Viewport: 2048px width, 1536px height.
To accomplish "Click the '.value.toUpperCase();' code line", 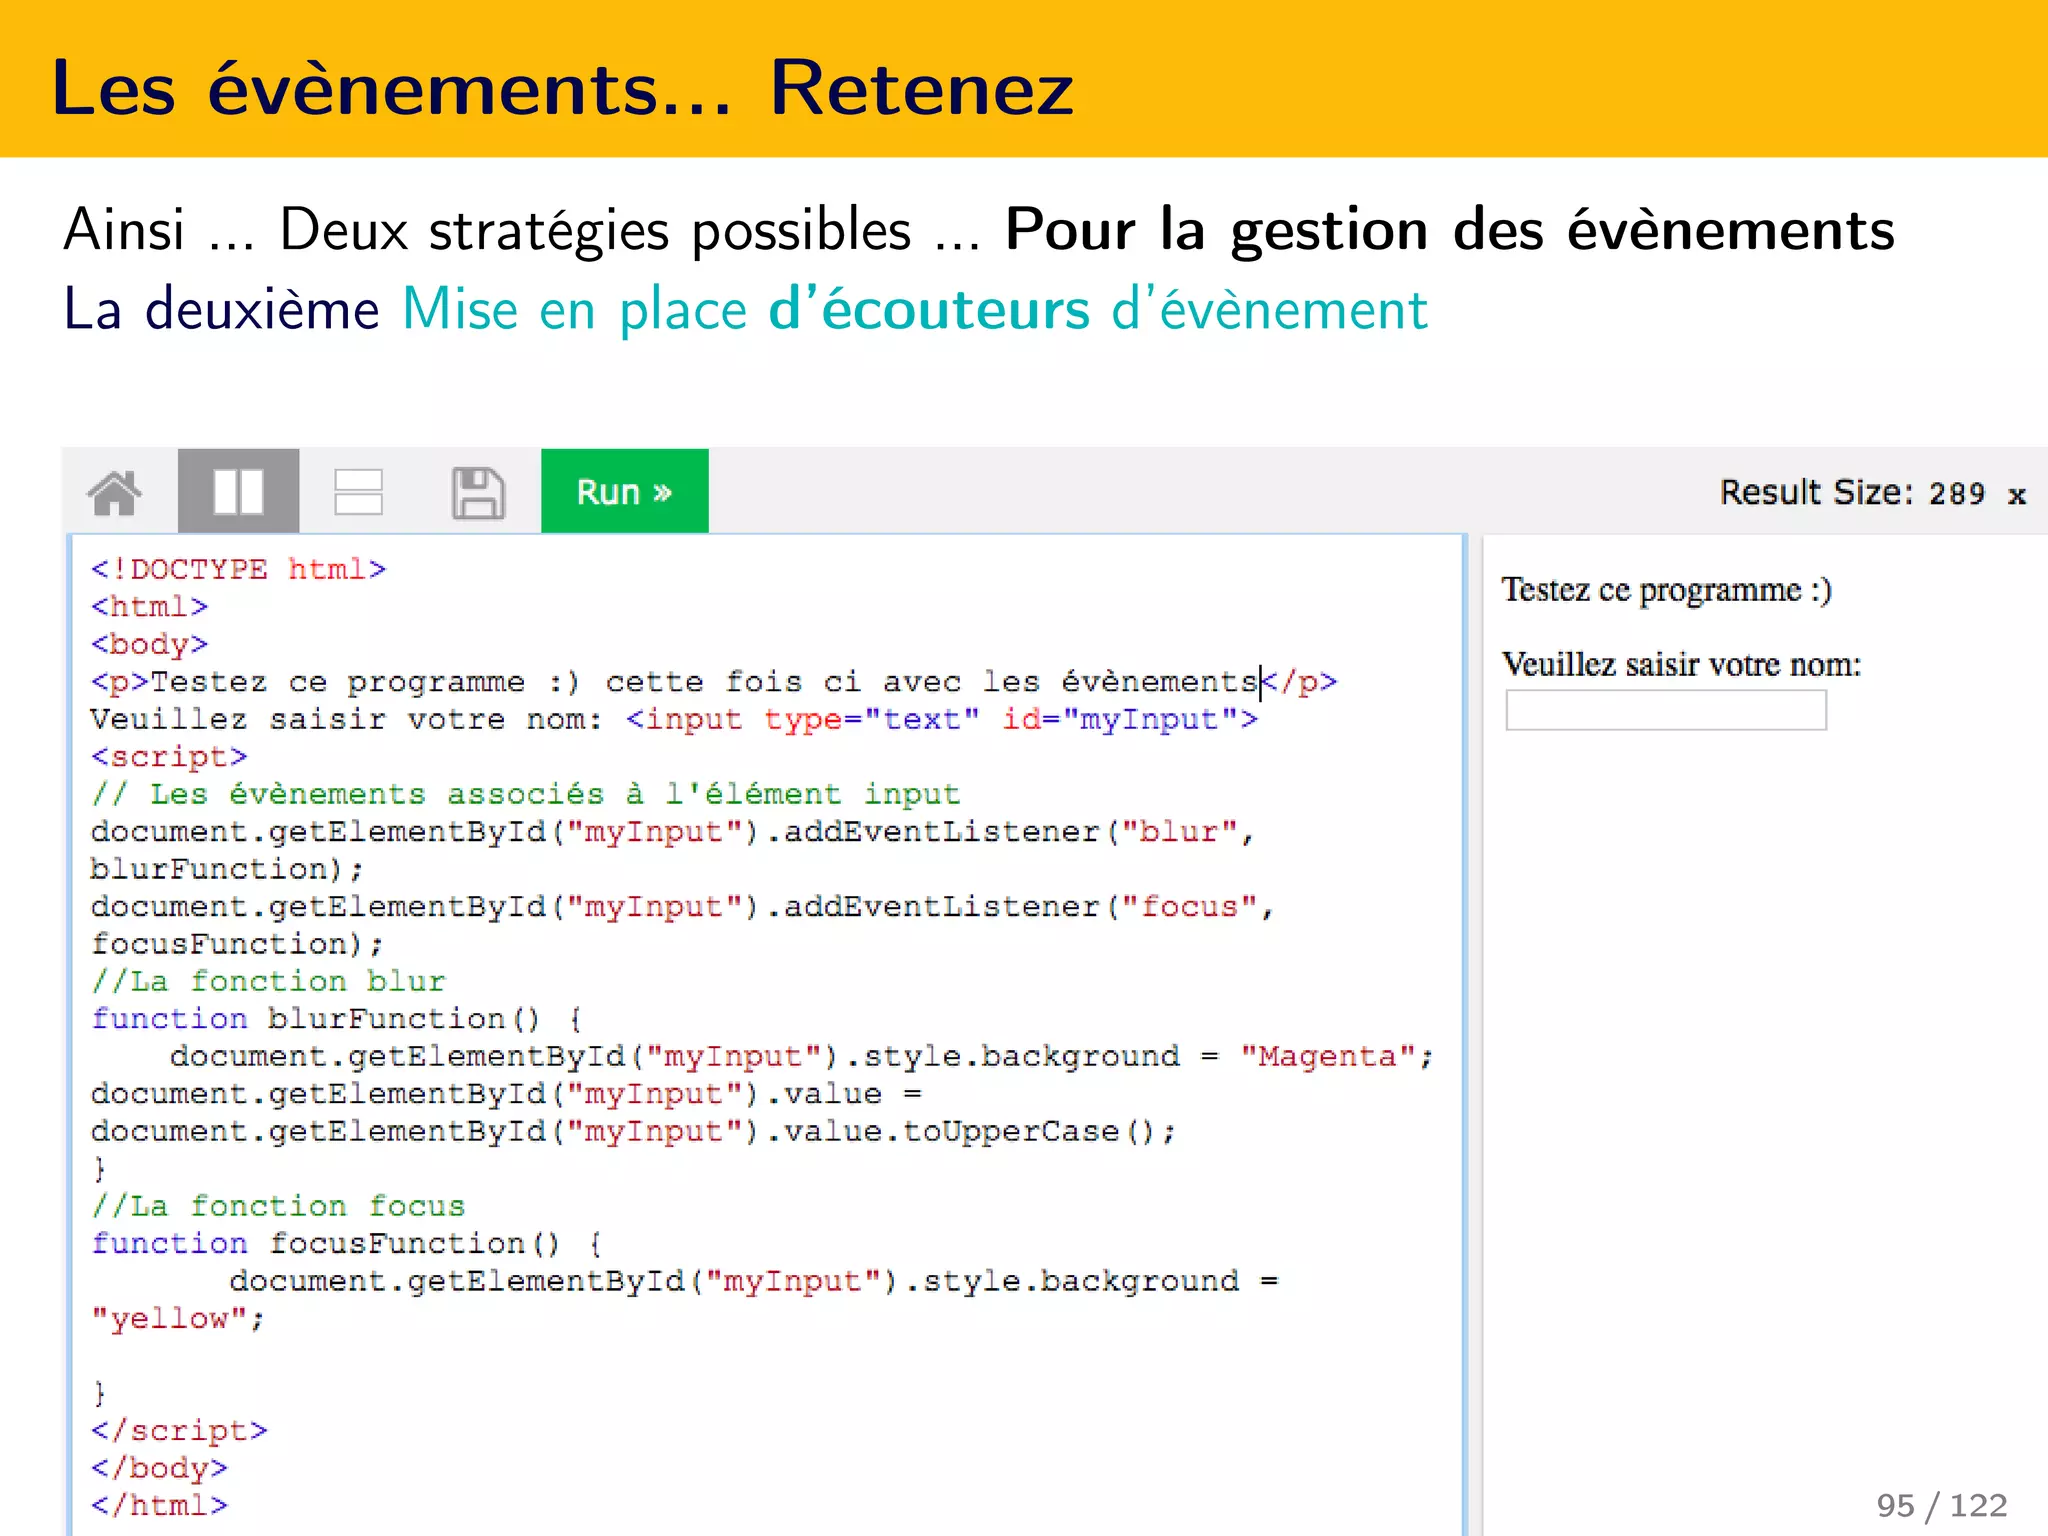I will (634, 1131).
